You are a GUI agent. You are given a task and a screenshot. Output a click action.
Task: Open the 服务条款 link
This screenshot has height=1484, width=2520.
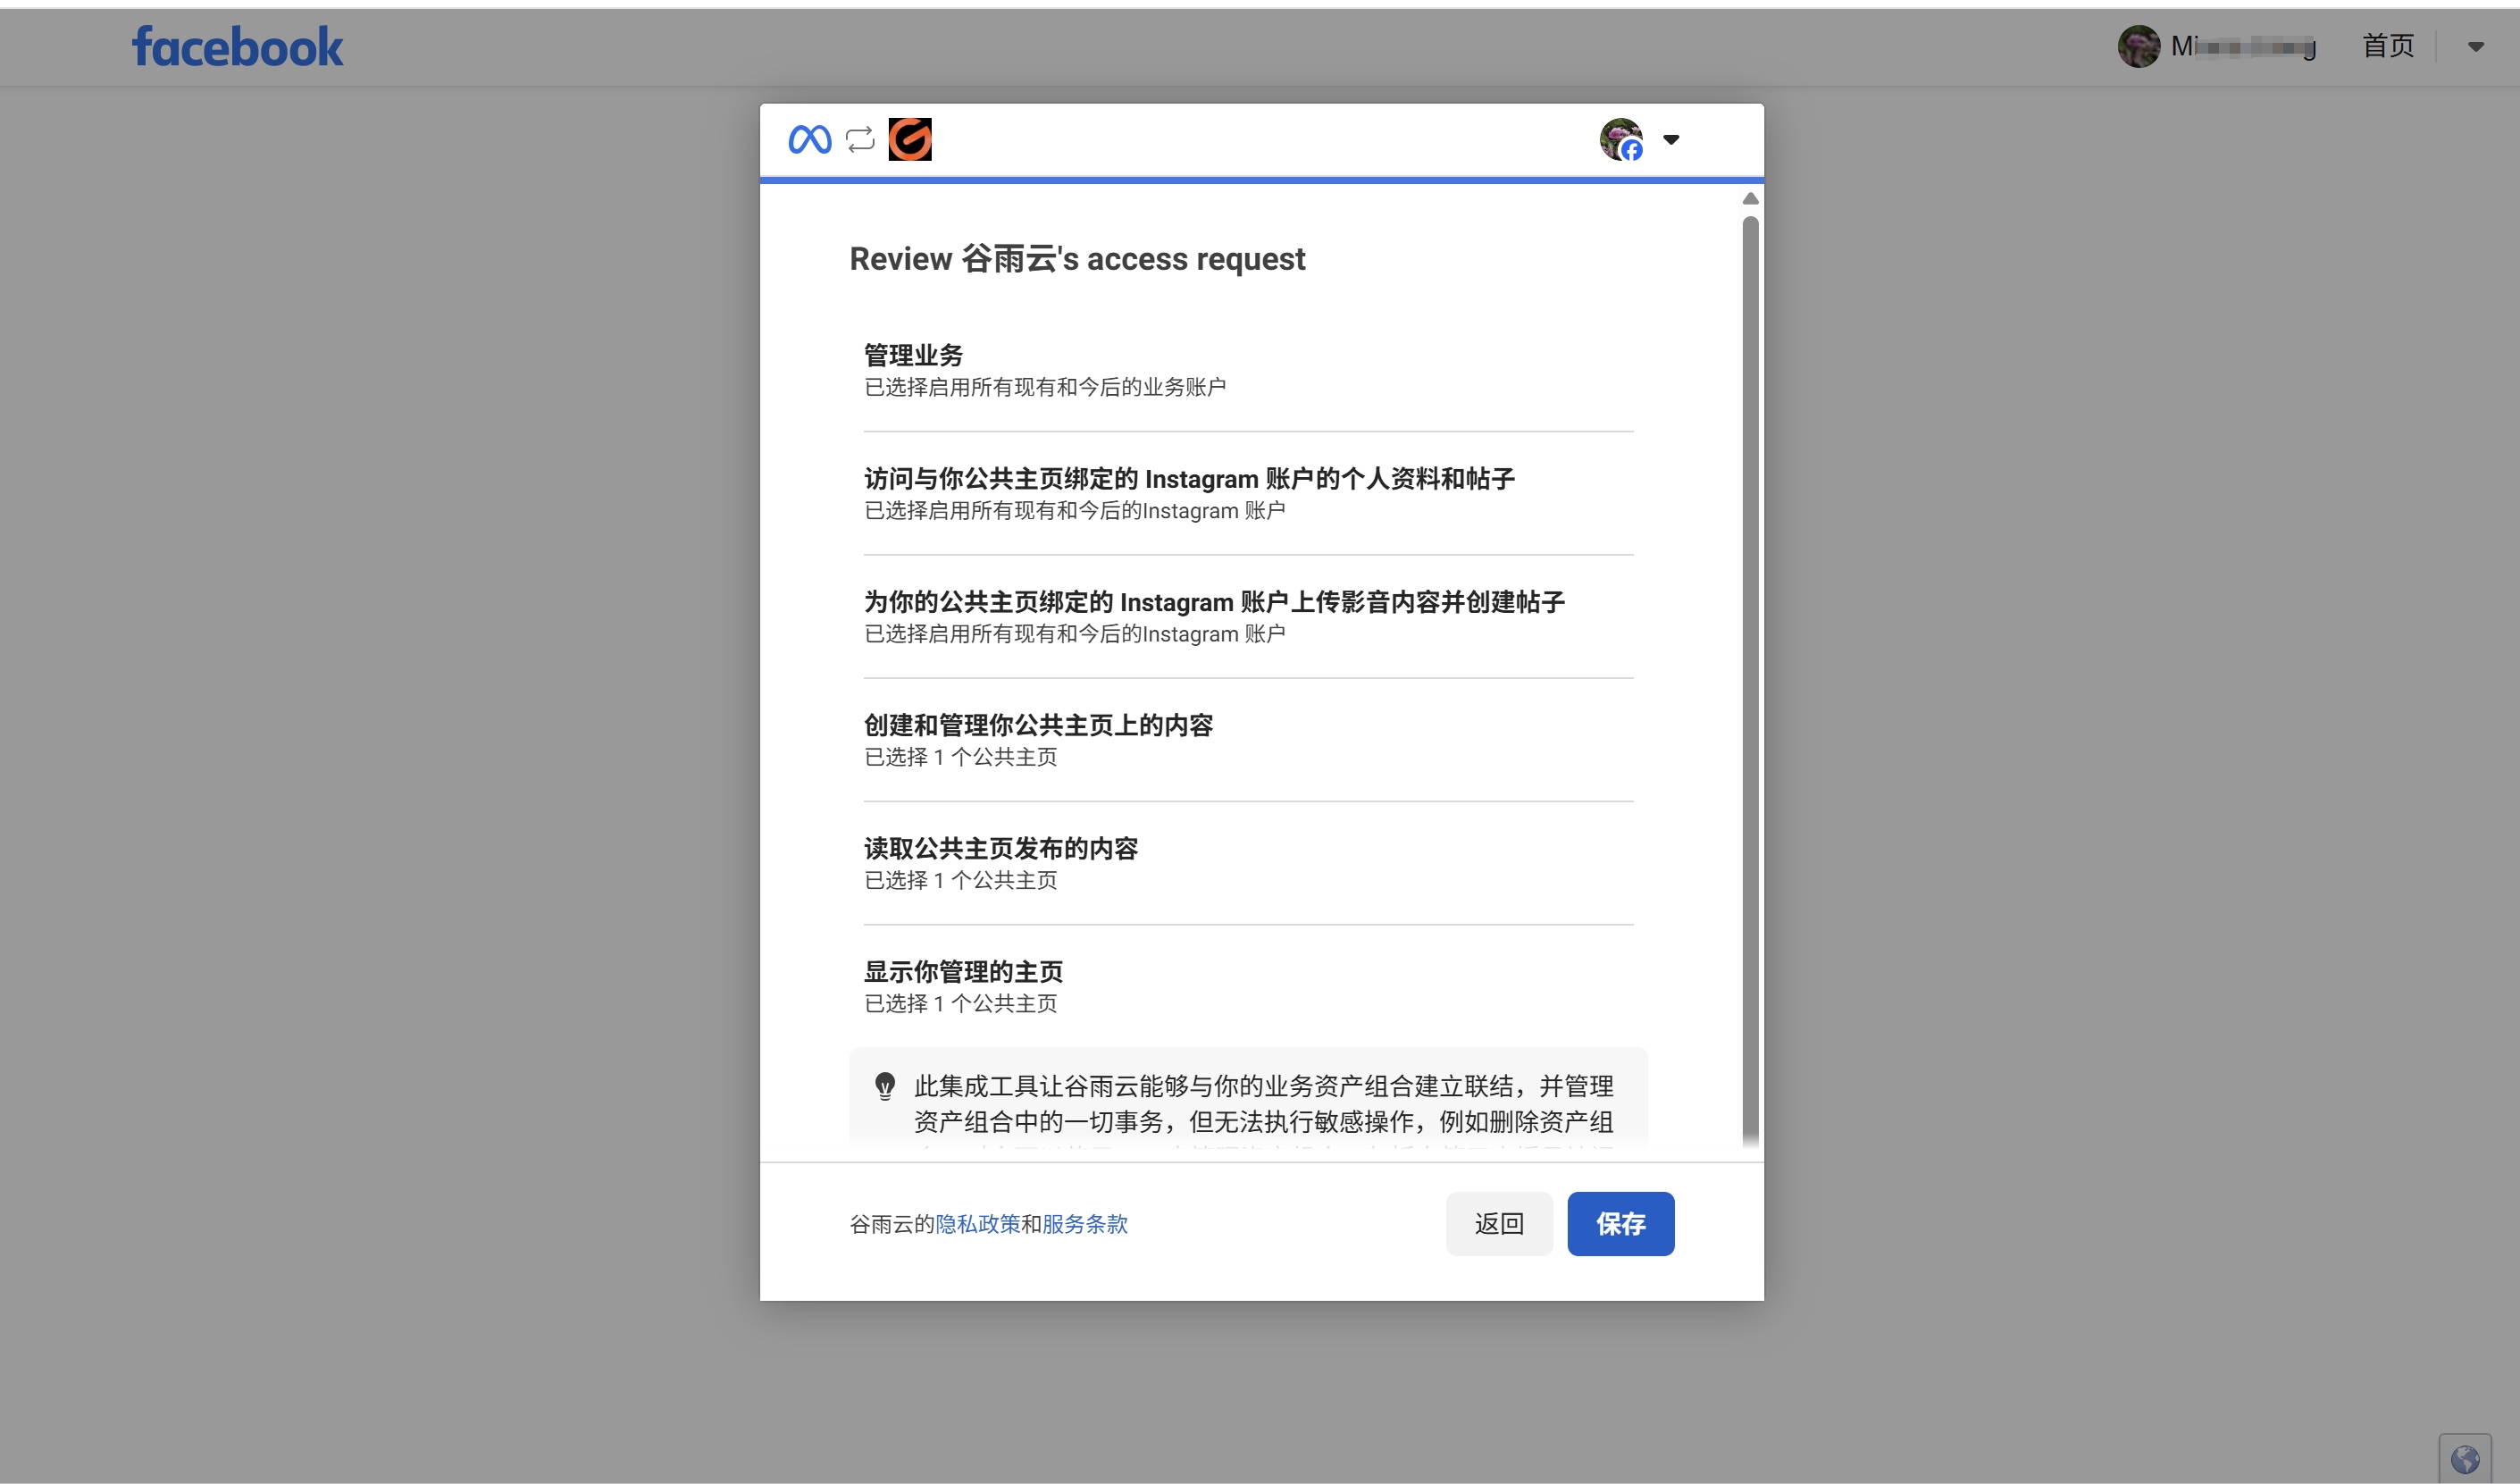pos(1085,1224)
